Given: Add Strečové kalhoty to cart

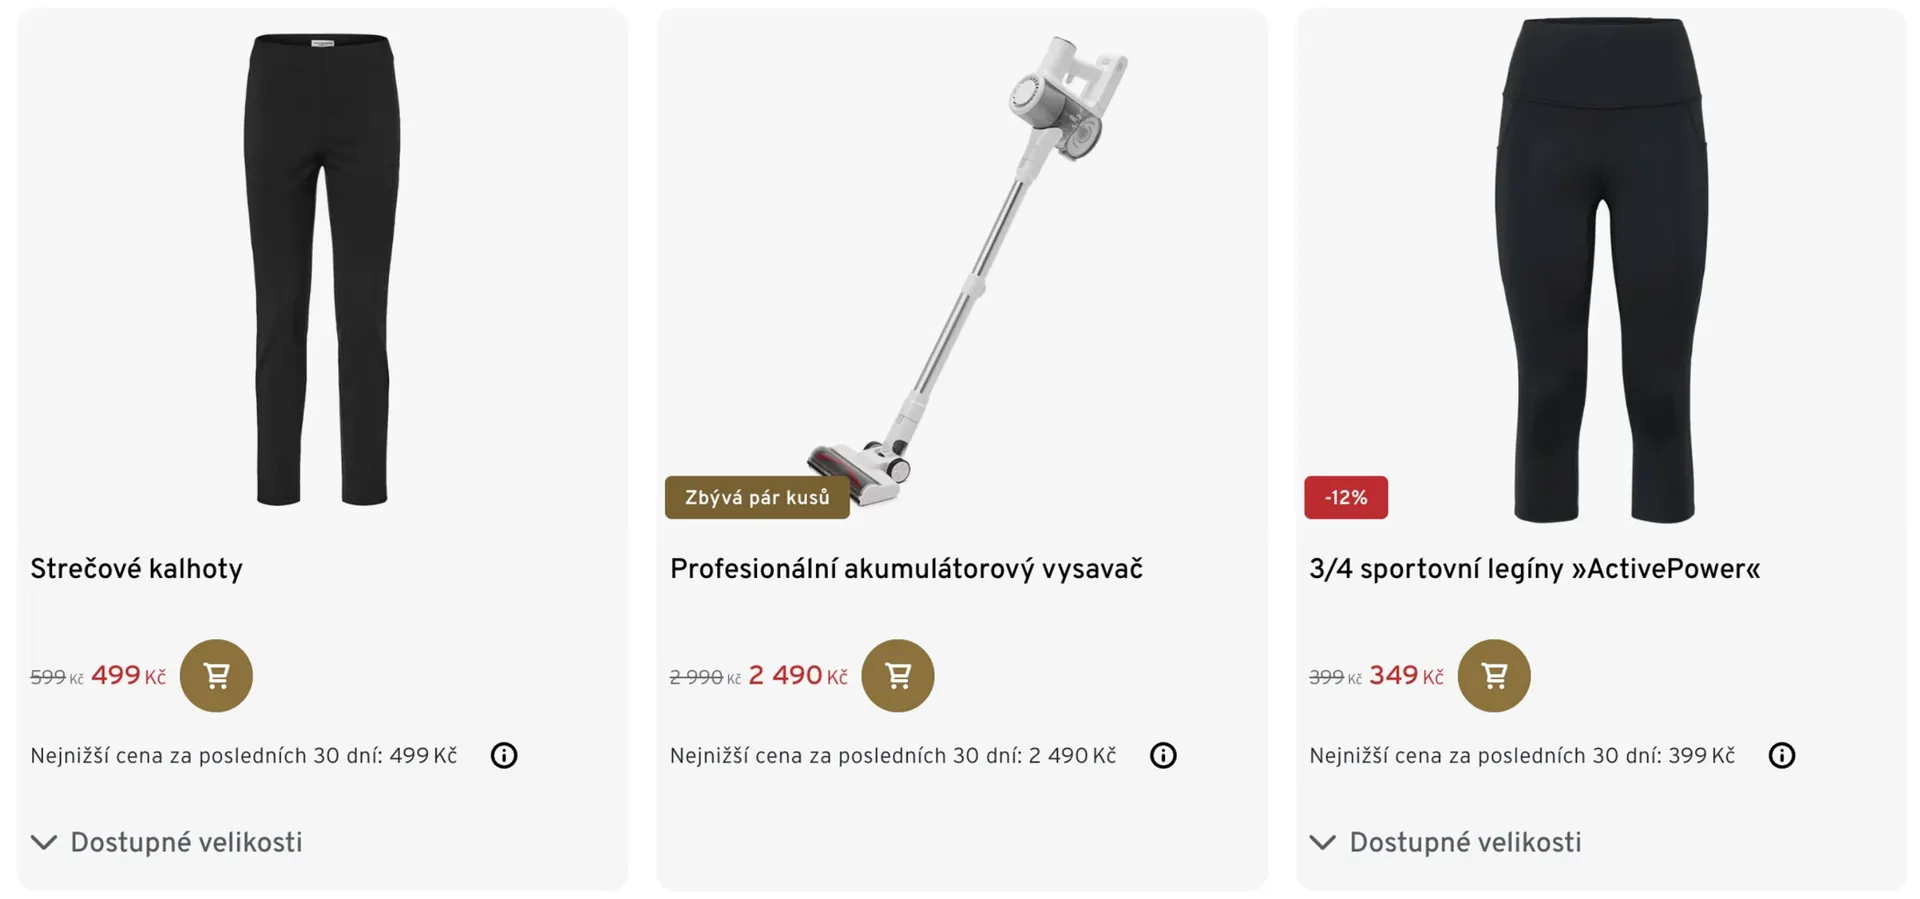Looking at the screenshot, I should point(216,676).
